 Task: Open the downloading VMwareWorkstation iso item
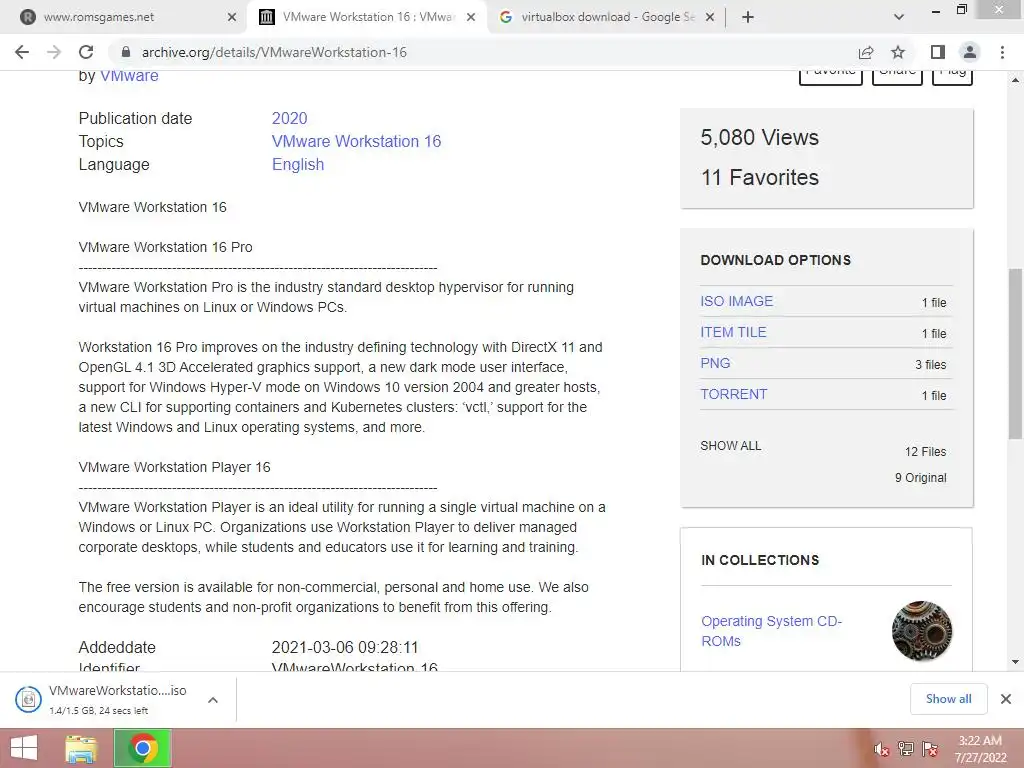(101, 699)
